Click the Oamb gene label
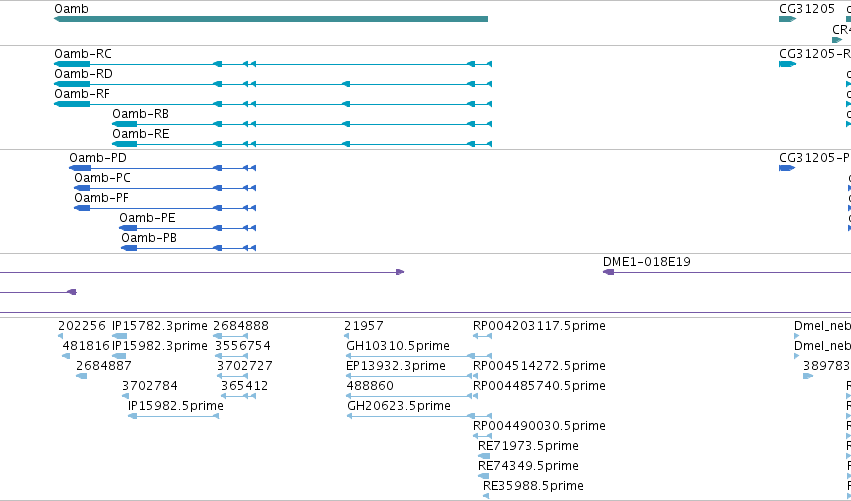This screenshot has width=851, height=501. tap(71, 9)
